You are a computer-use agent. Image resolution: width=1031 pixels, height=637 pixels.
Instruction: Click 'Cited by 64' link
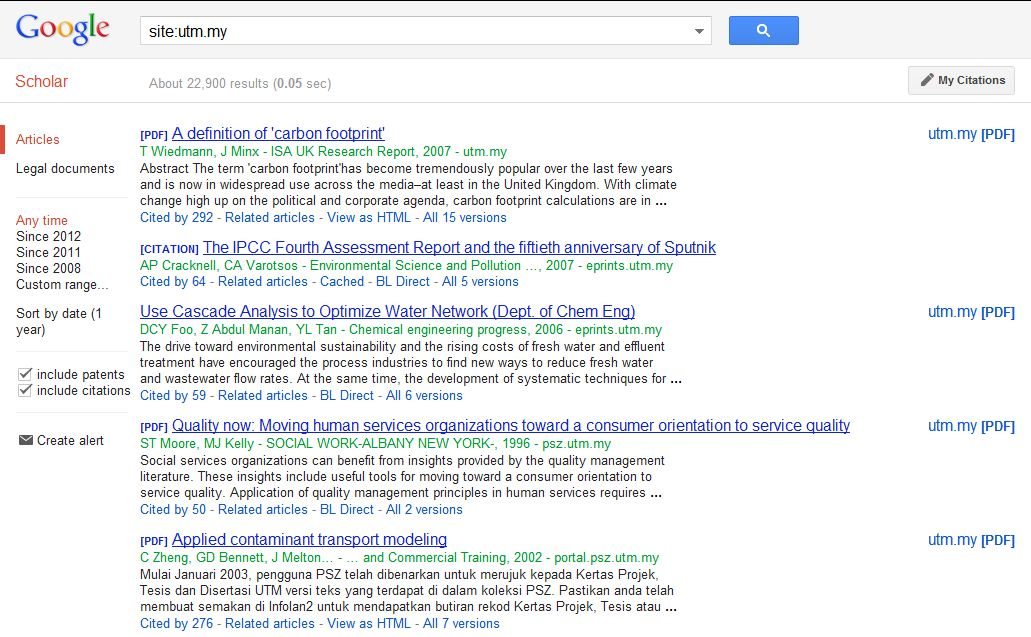(x=173, y=281)
